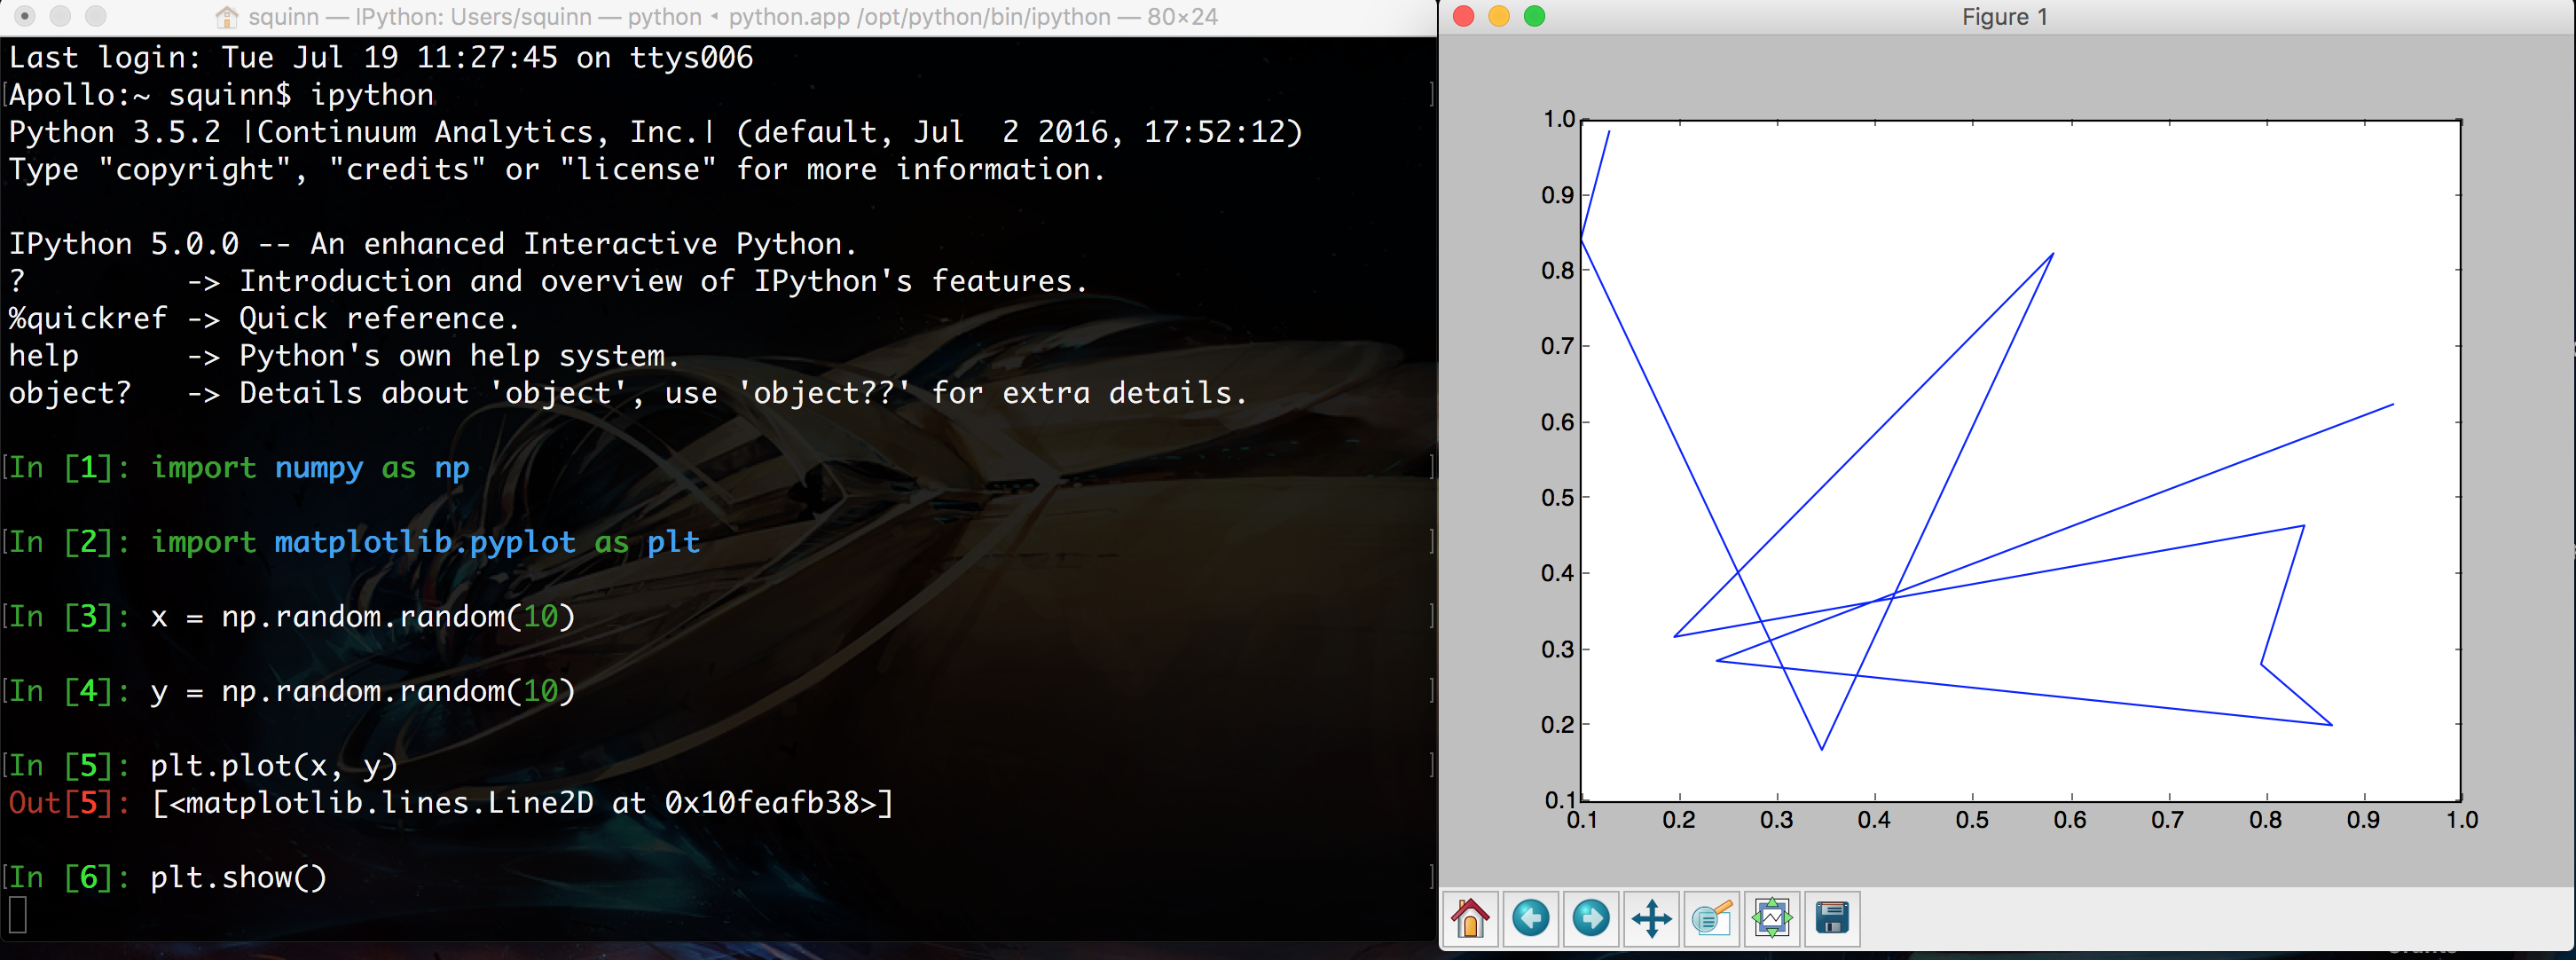This screenshot has width=2576, height=960.
Task: Click the Out[5] Line2D output text
Action: 522,803
